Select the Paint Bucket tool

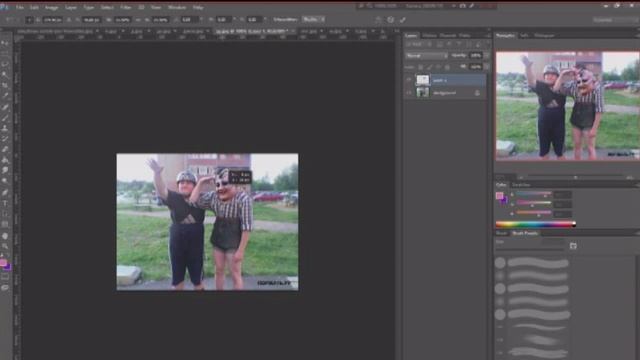5,160
